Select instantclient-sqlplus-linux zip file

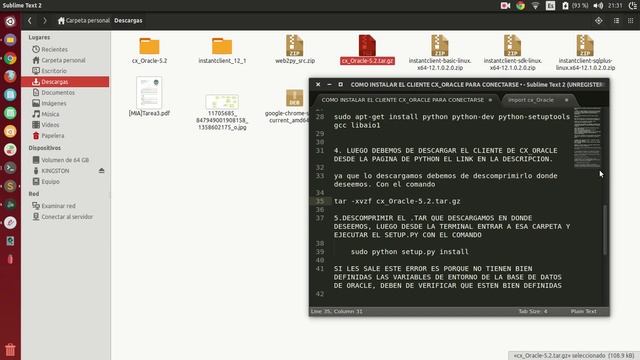[x=585, y=53]
